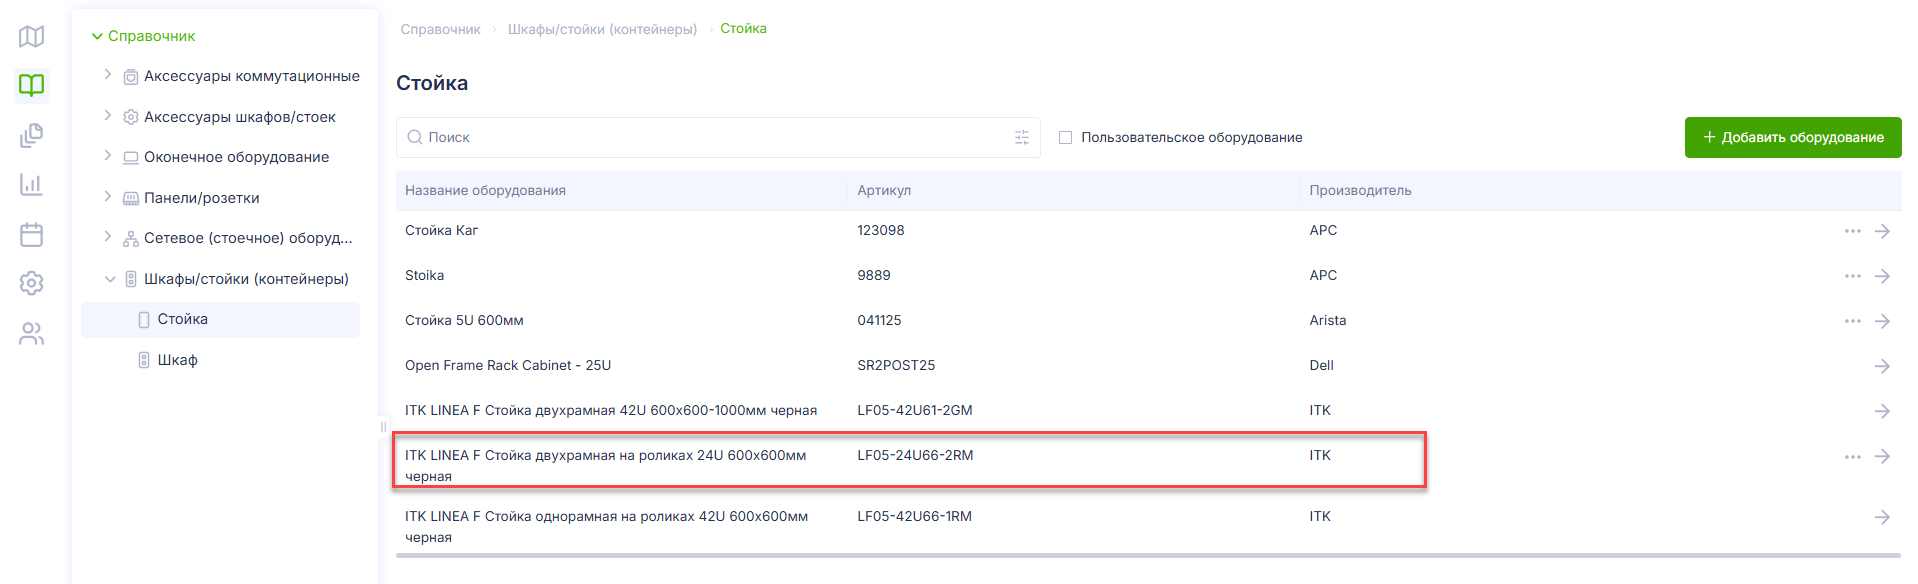Screen dimensions: 1918x584
Task: Expand Аксессуары коммутационные node
Action: [108, 75]
